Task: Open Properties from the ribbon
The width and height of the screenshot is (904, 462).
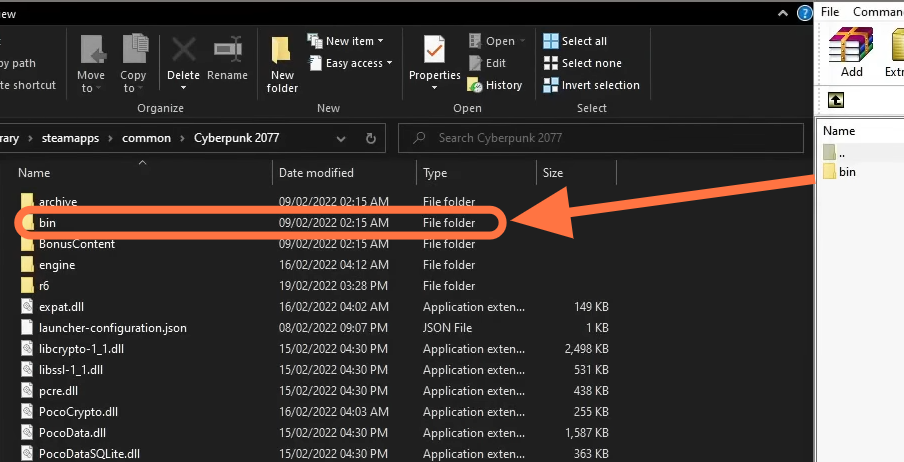Action: click(434, 58)
